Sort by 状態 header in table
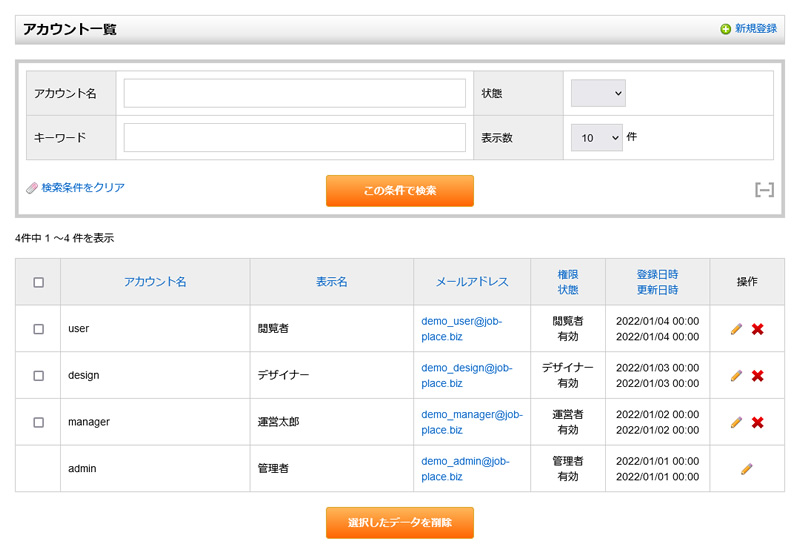Image resolution: width=800 pixels, height=556 pixels. [568, 290]
